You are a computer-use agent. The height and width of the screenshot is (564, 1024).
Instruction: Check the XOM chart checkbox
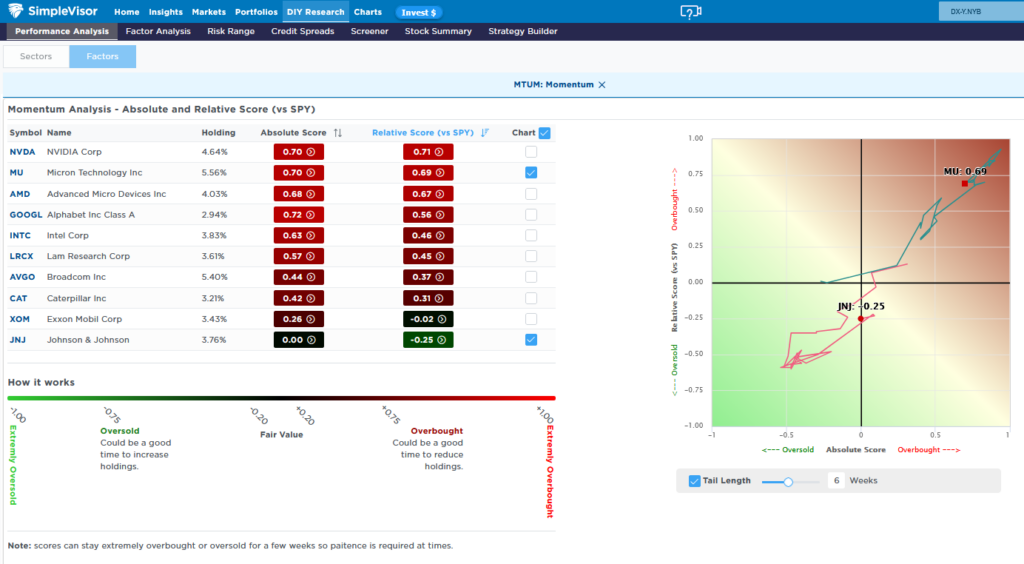531,319
